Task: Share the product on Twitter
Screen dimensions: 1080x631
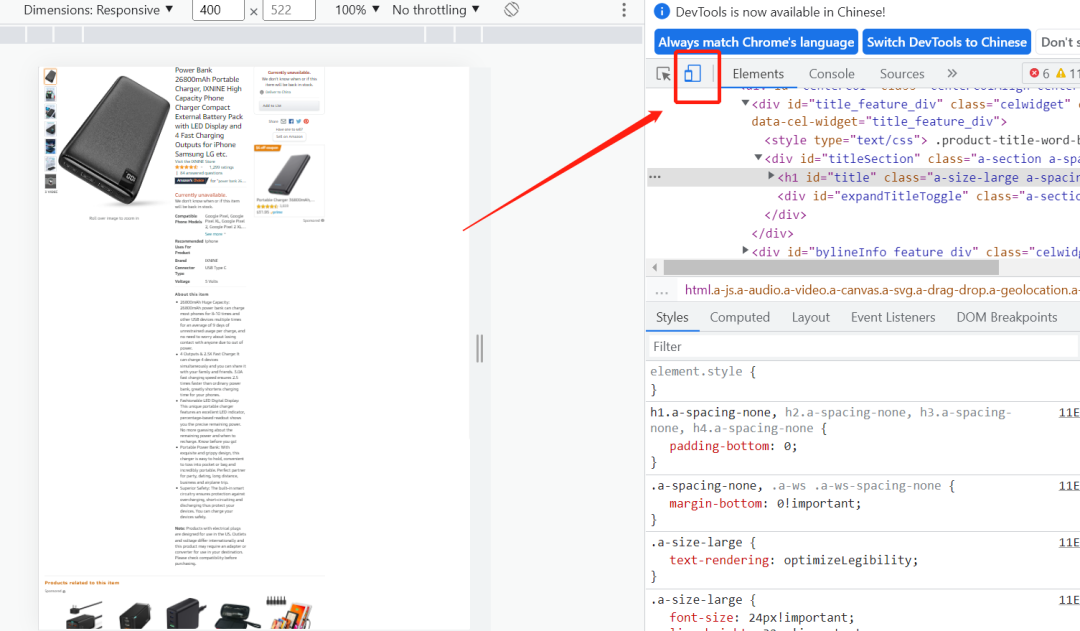Action: pos(298,121)
